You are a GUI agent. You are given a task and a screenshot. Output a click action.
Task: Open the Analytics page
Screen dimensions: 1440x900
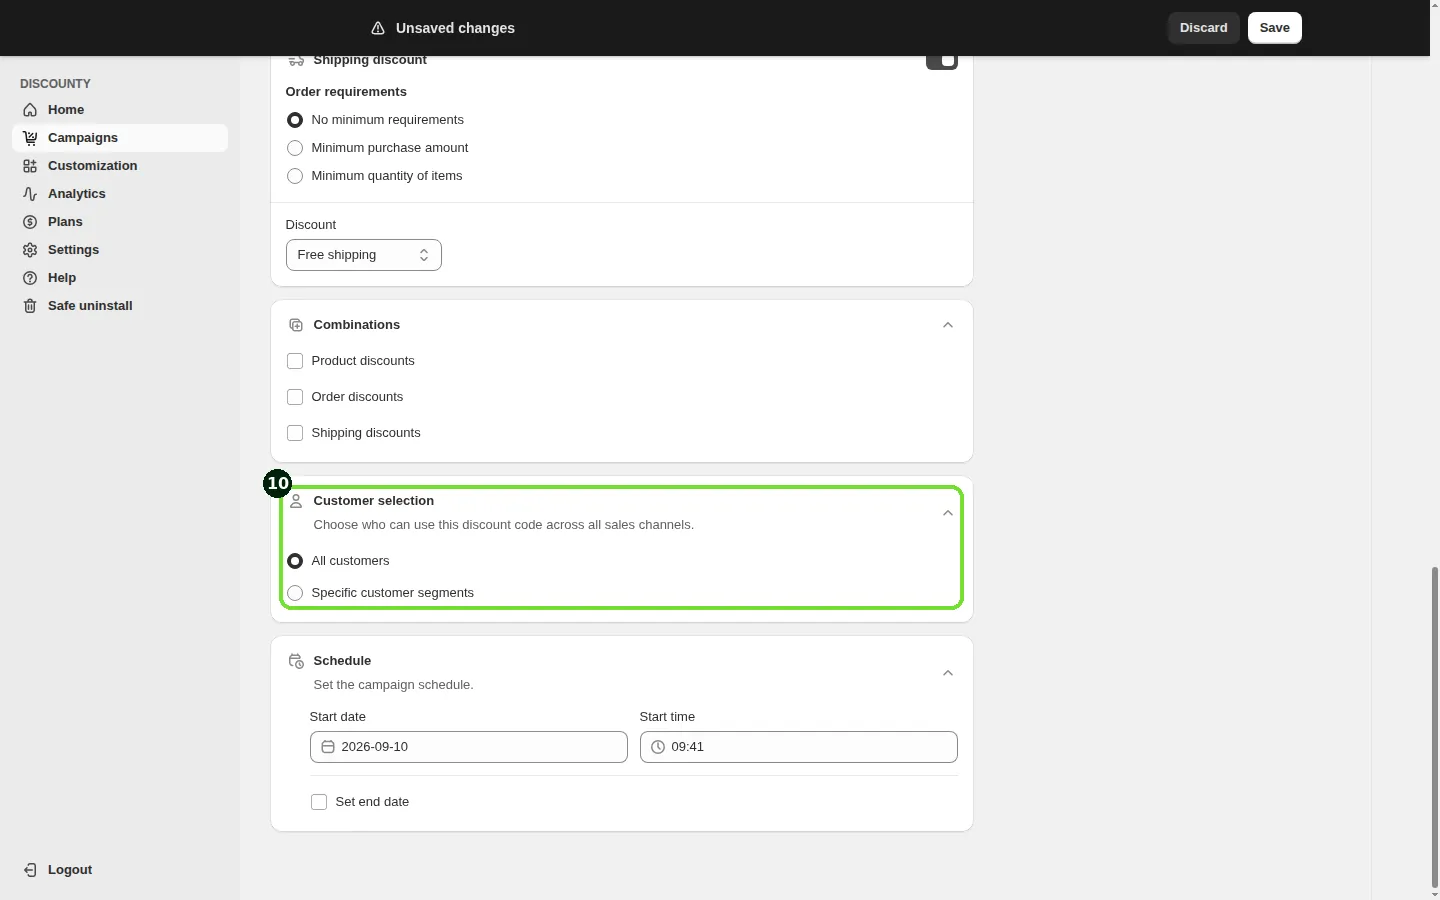[x=120, y=194]
